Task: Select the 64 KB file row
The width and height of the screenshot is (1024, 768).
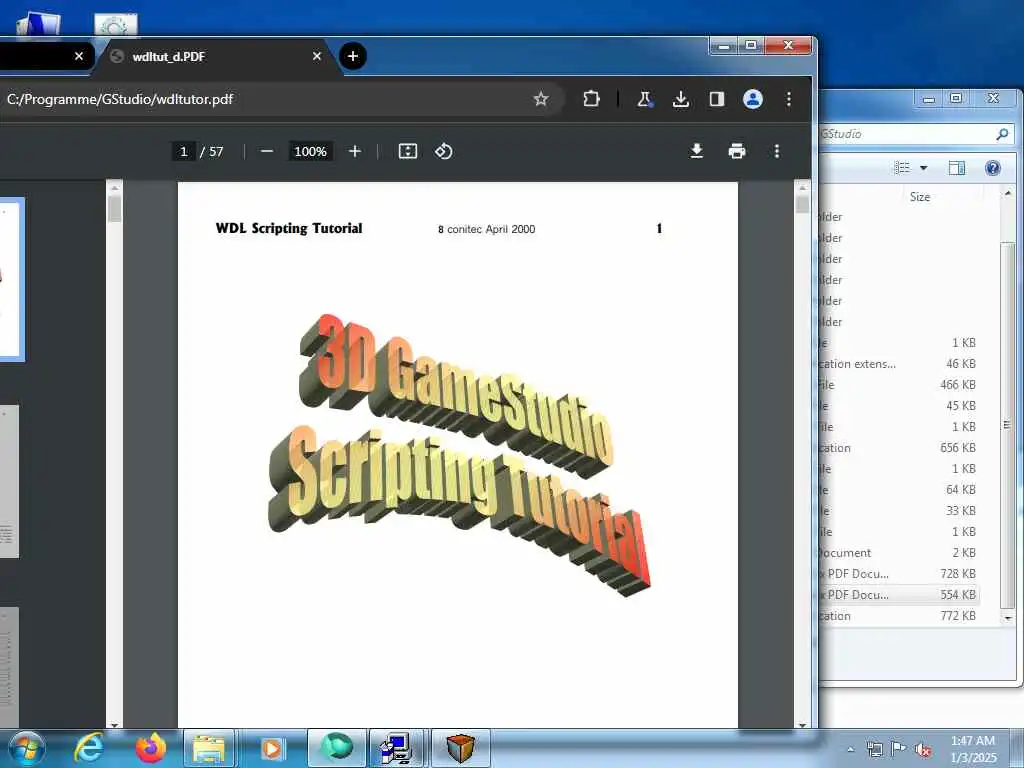Action: pyautogui.click(x=899, y=490)
